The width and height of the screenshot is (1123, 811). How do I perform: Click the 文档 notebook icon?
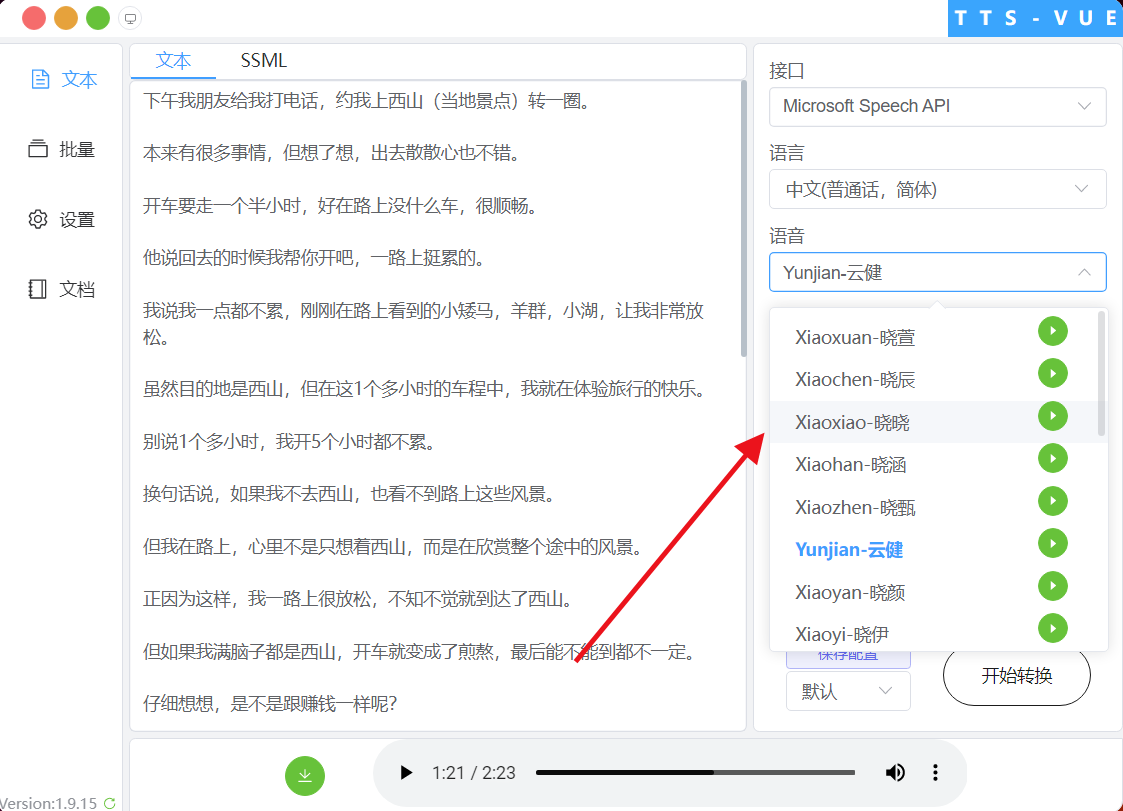click(x=37, y=289)
